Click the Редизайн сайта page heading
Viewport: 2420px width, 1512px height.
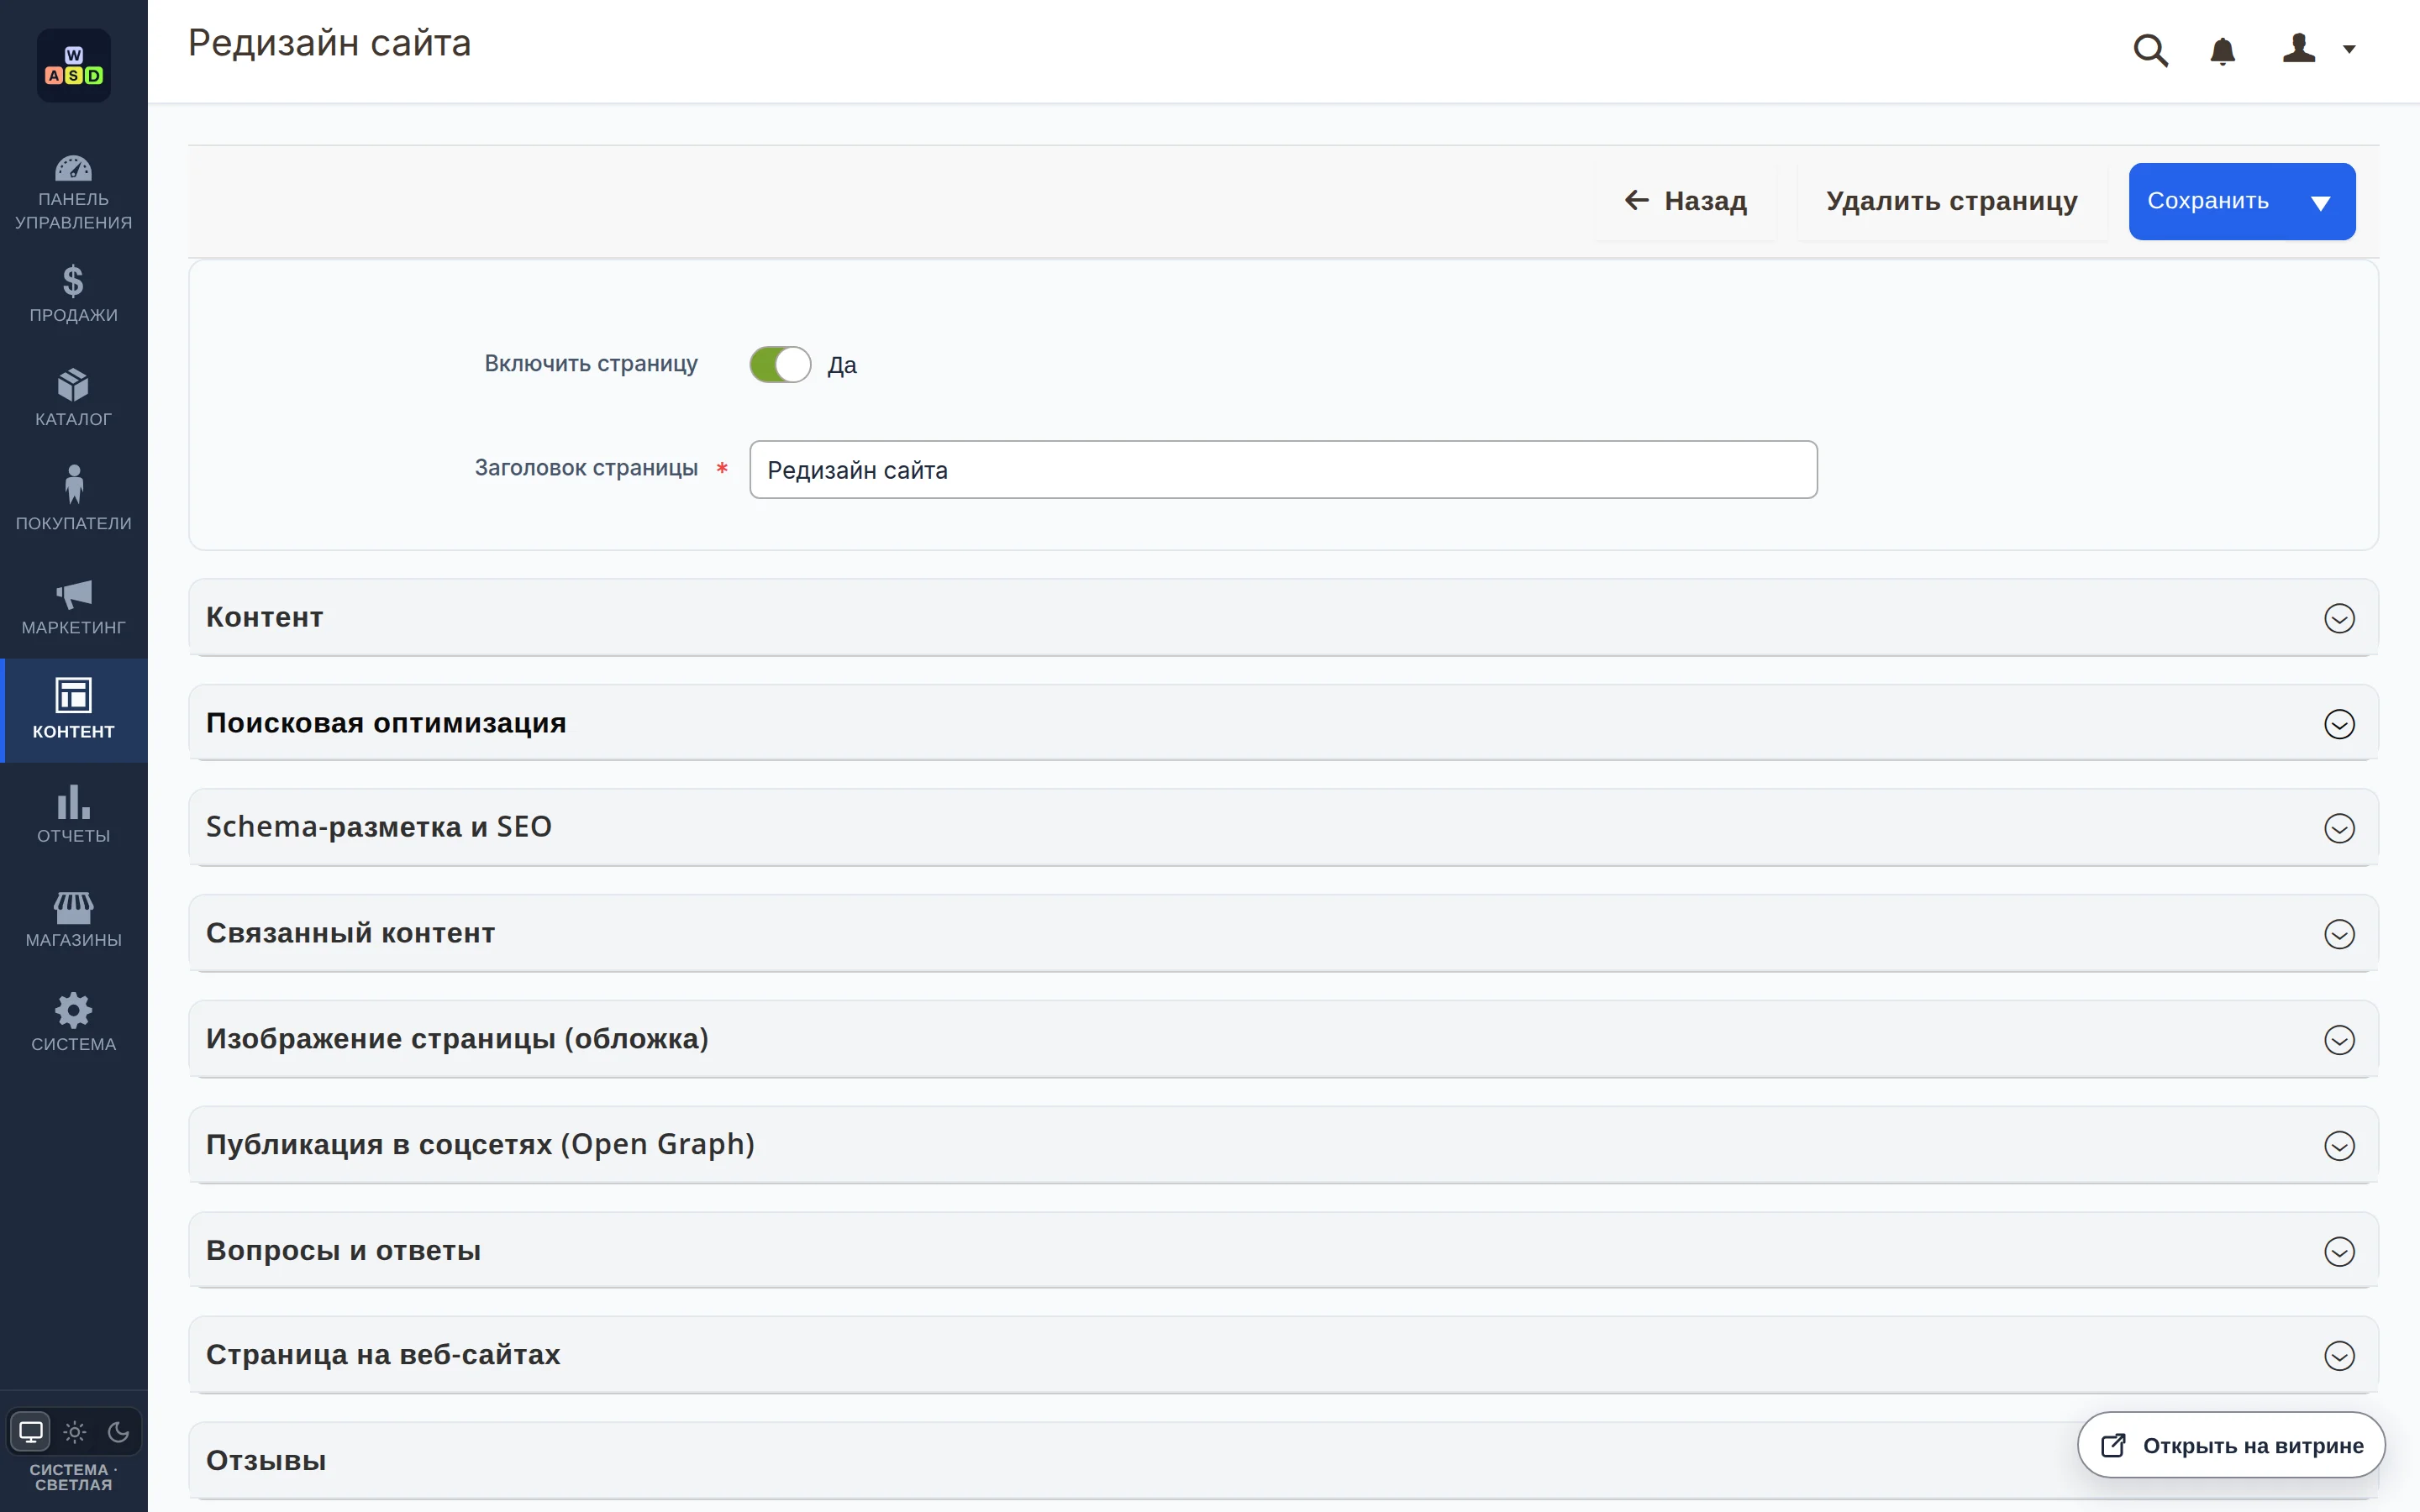[329, 44]
